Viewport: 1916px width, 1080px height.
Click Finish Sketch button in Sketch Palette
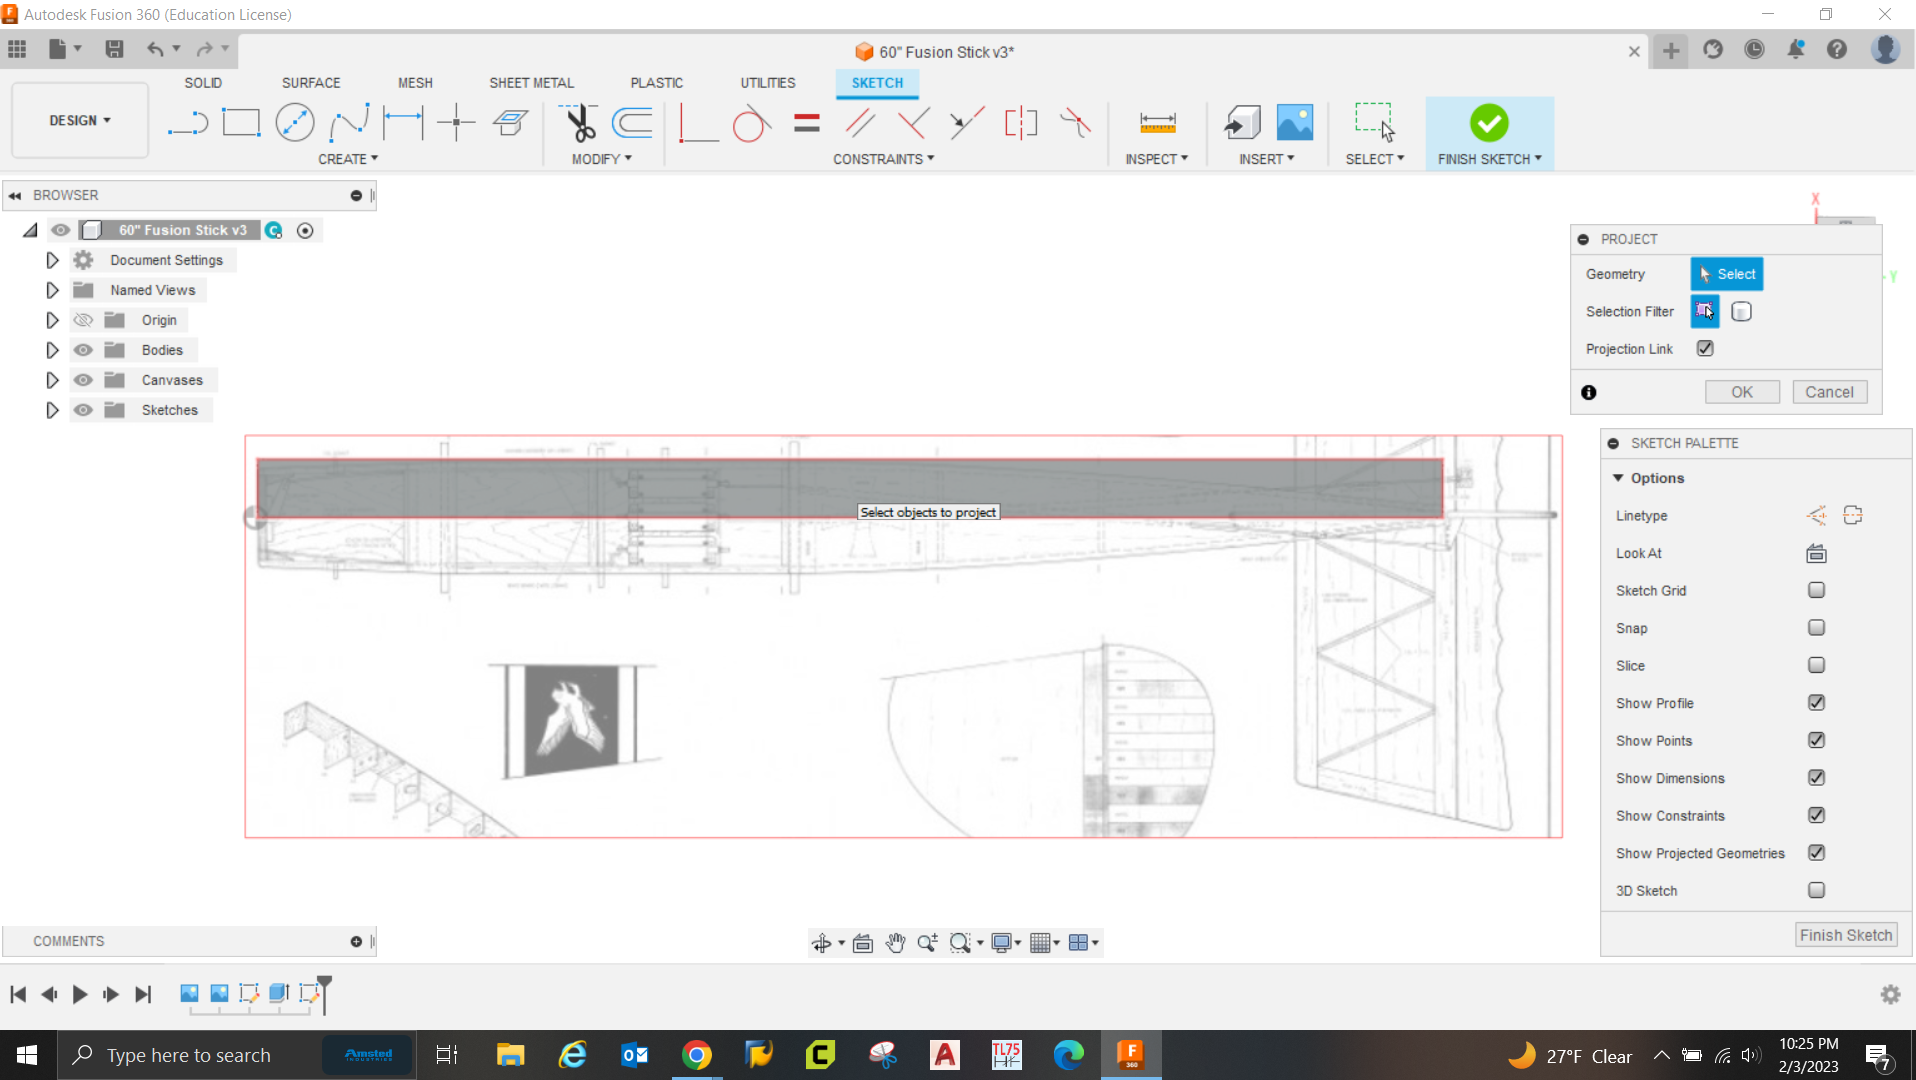(1845, 935)
